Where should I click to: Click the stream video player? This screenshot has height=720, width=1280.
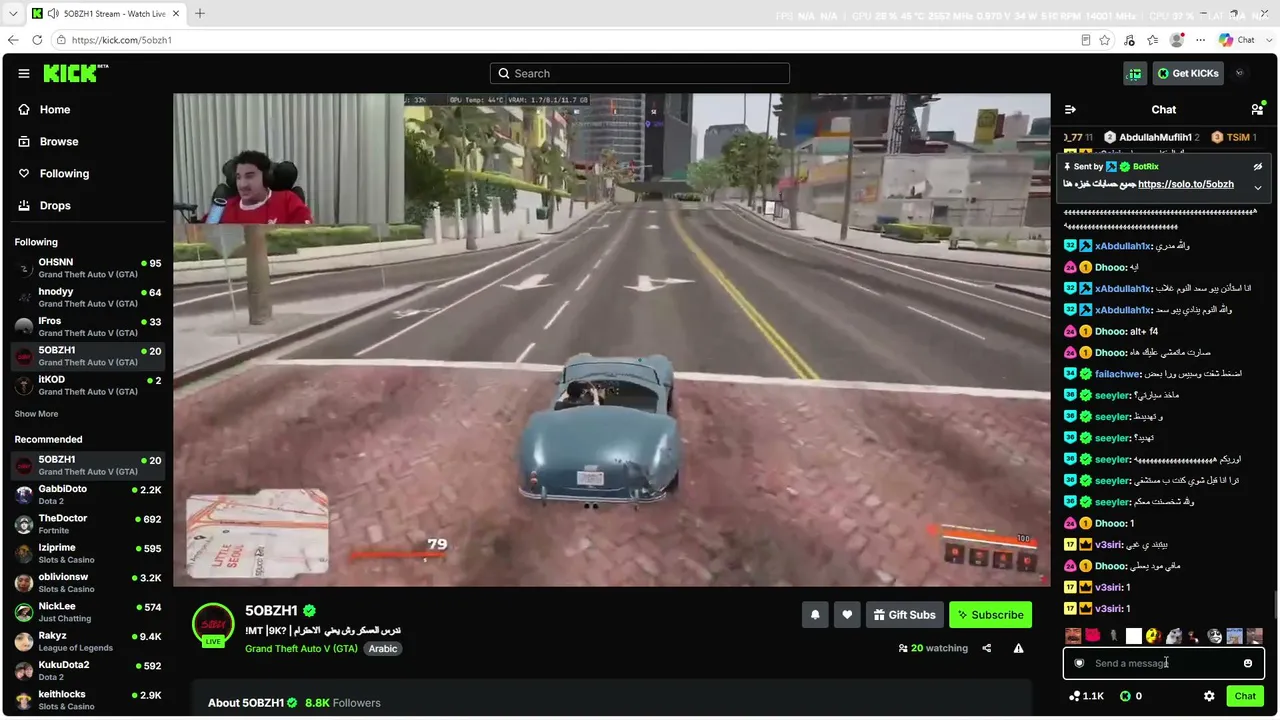coord(612,340)
